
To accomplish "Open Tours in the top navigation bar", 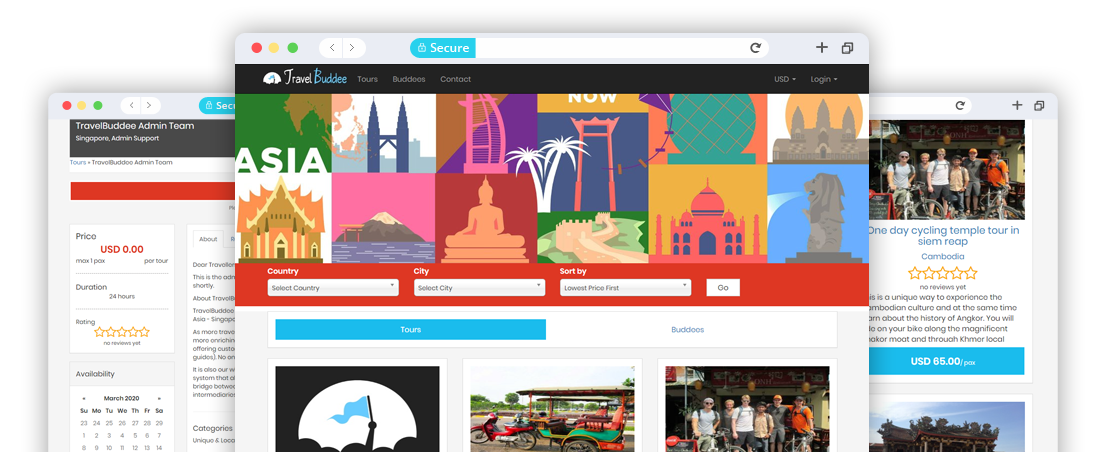I will coord(368,80).
